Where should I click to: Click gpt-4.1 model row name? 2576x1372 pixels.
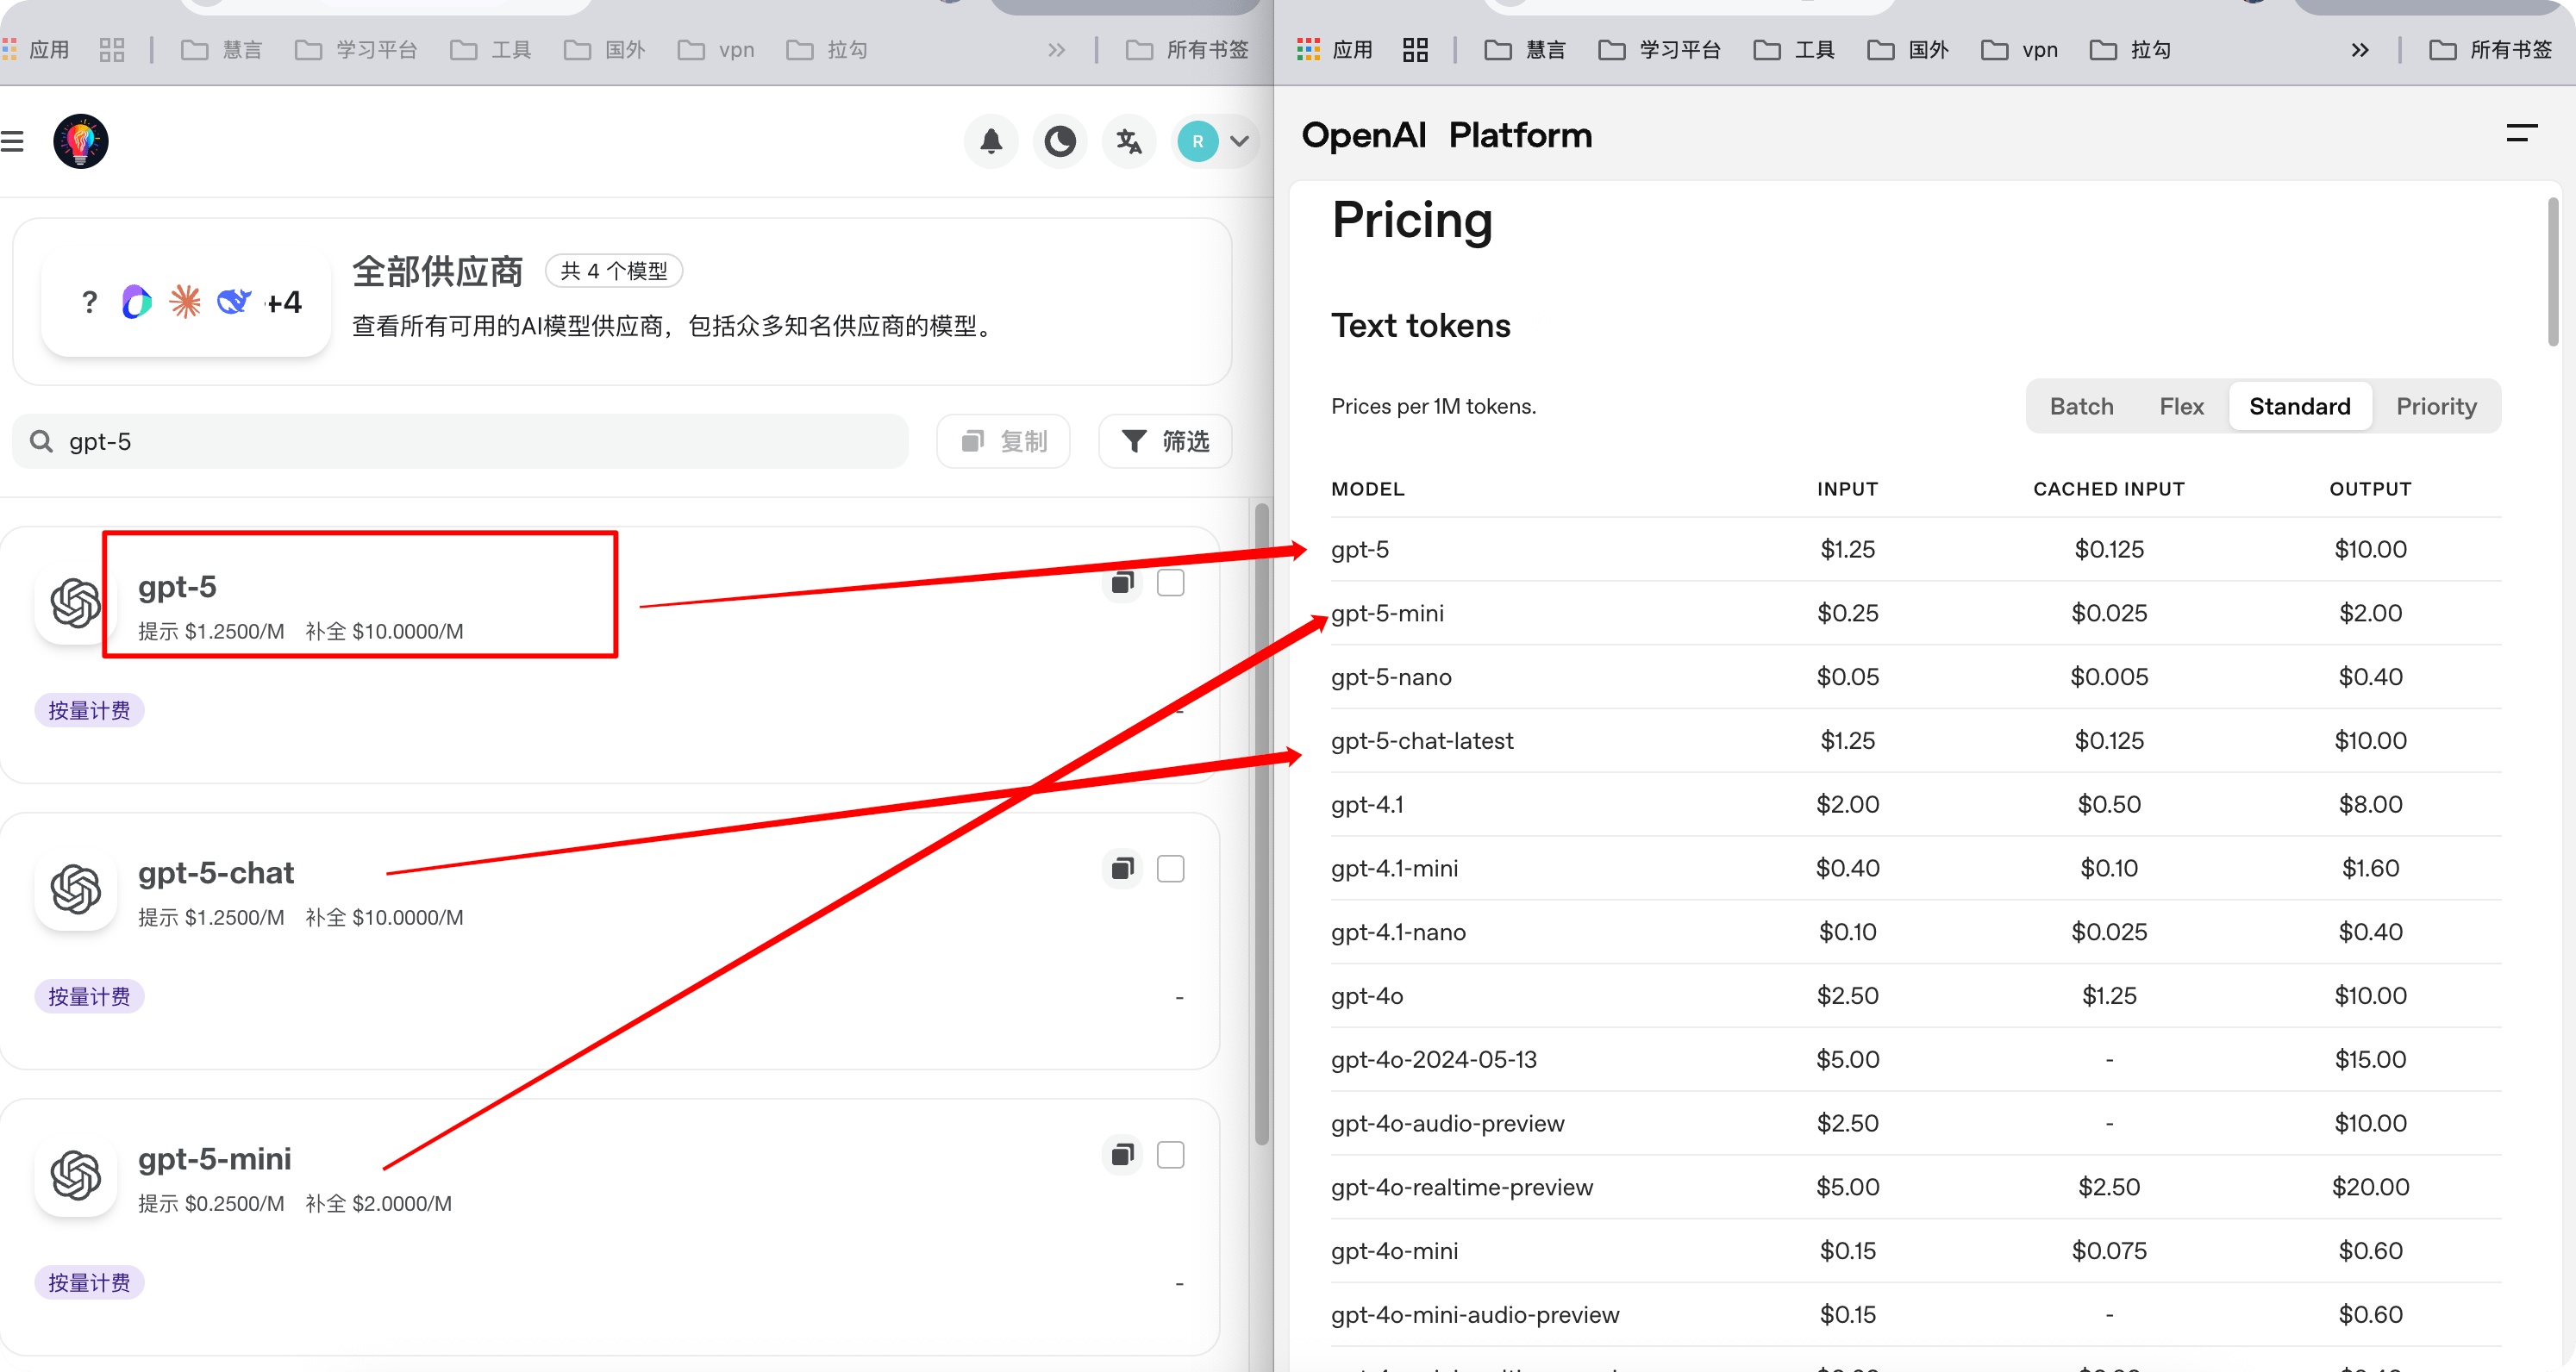pos(1367,805)
